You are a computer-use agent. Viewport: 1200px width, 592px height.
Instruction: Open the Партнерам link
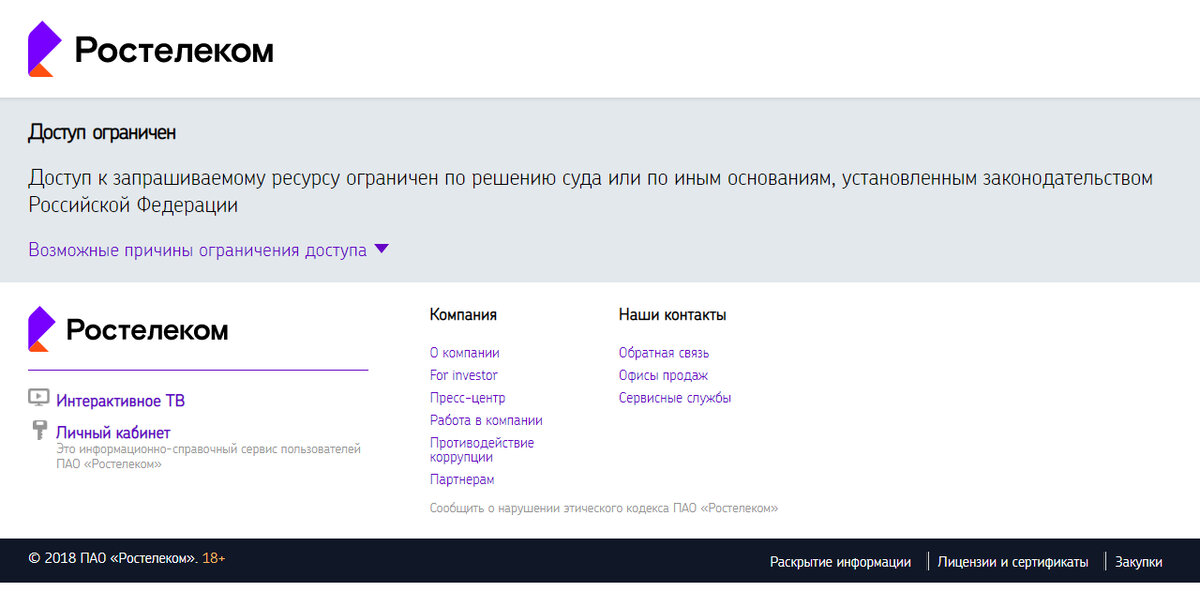462,480
